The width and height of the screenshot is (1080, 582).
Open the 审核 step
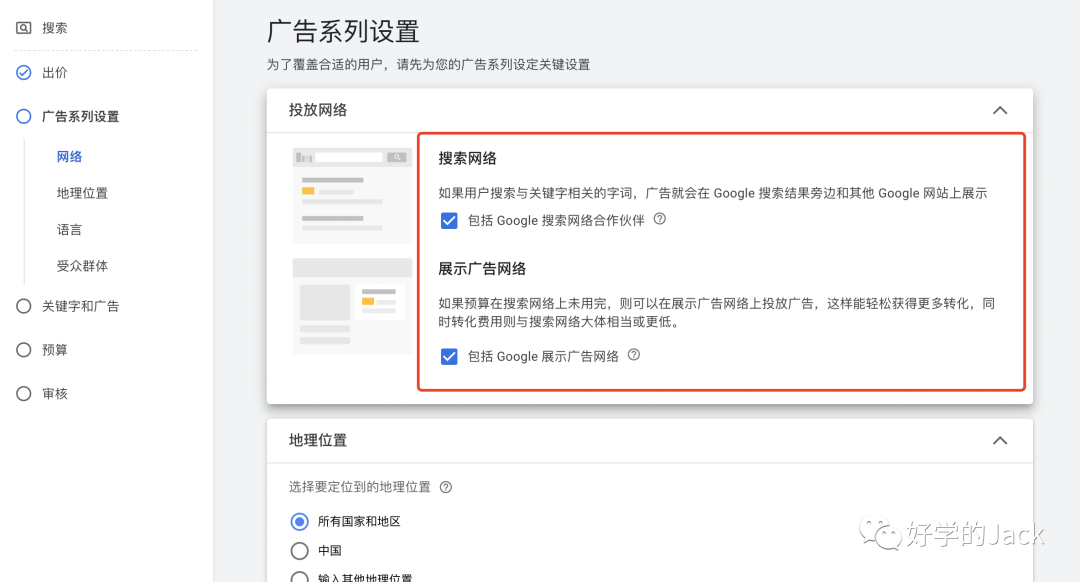54,393
